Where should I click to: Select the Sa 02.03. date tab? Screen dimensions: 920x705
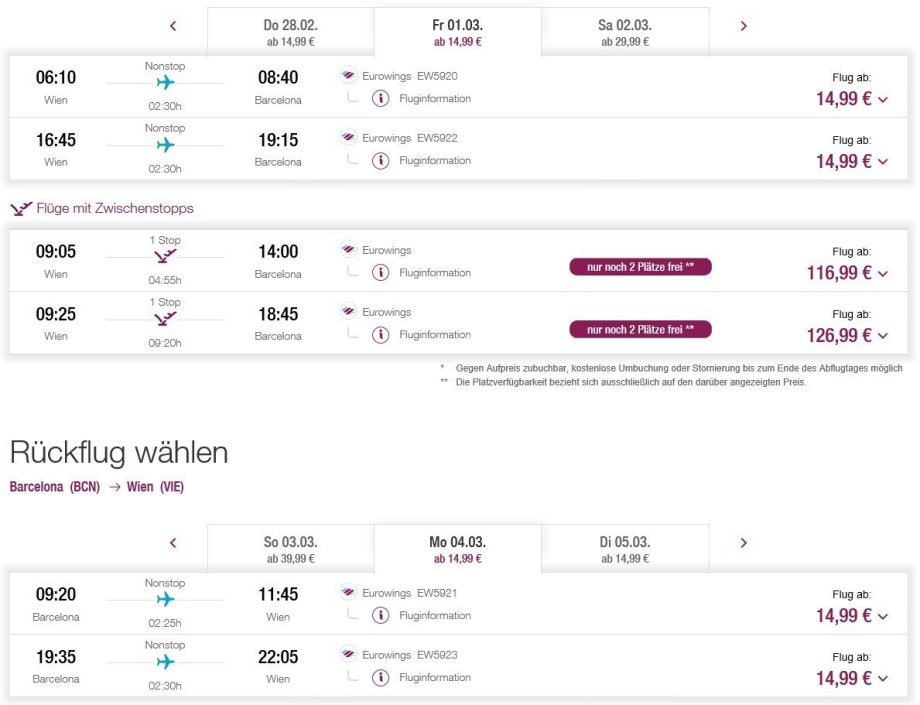coord(624,32)
